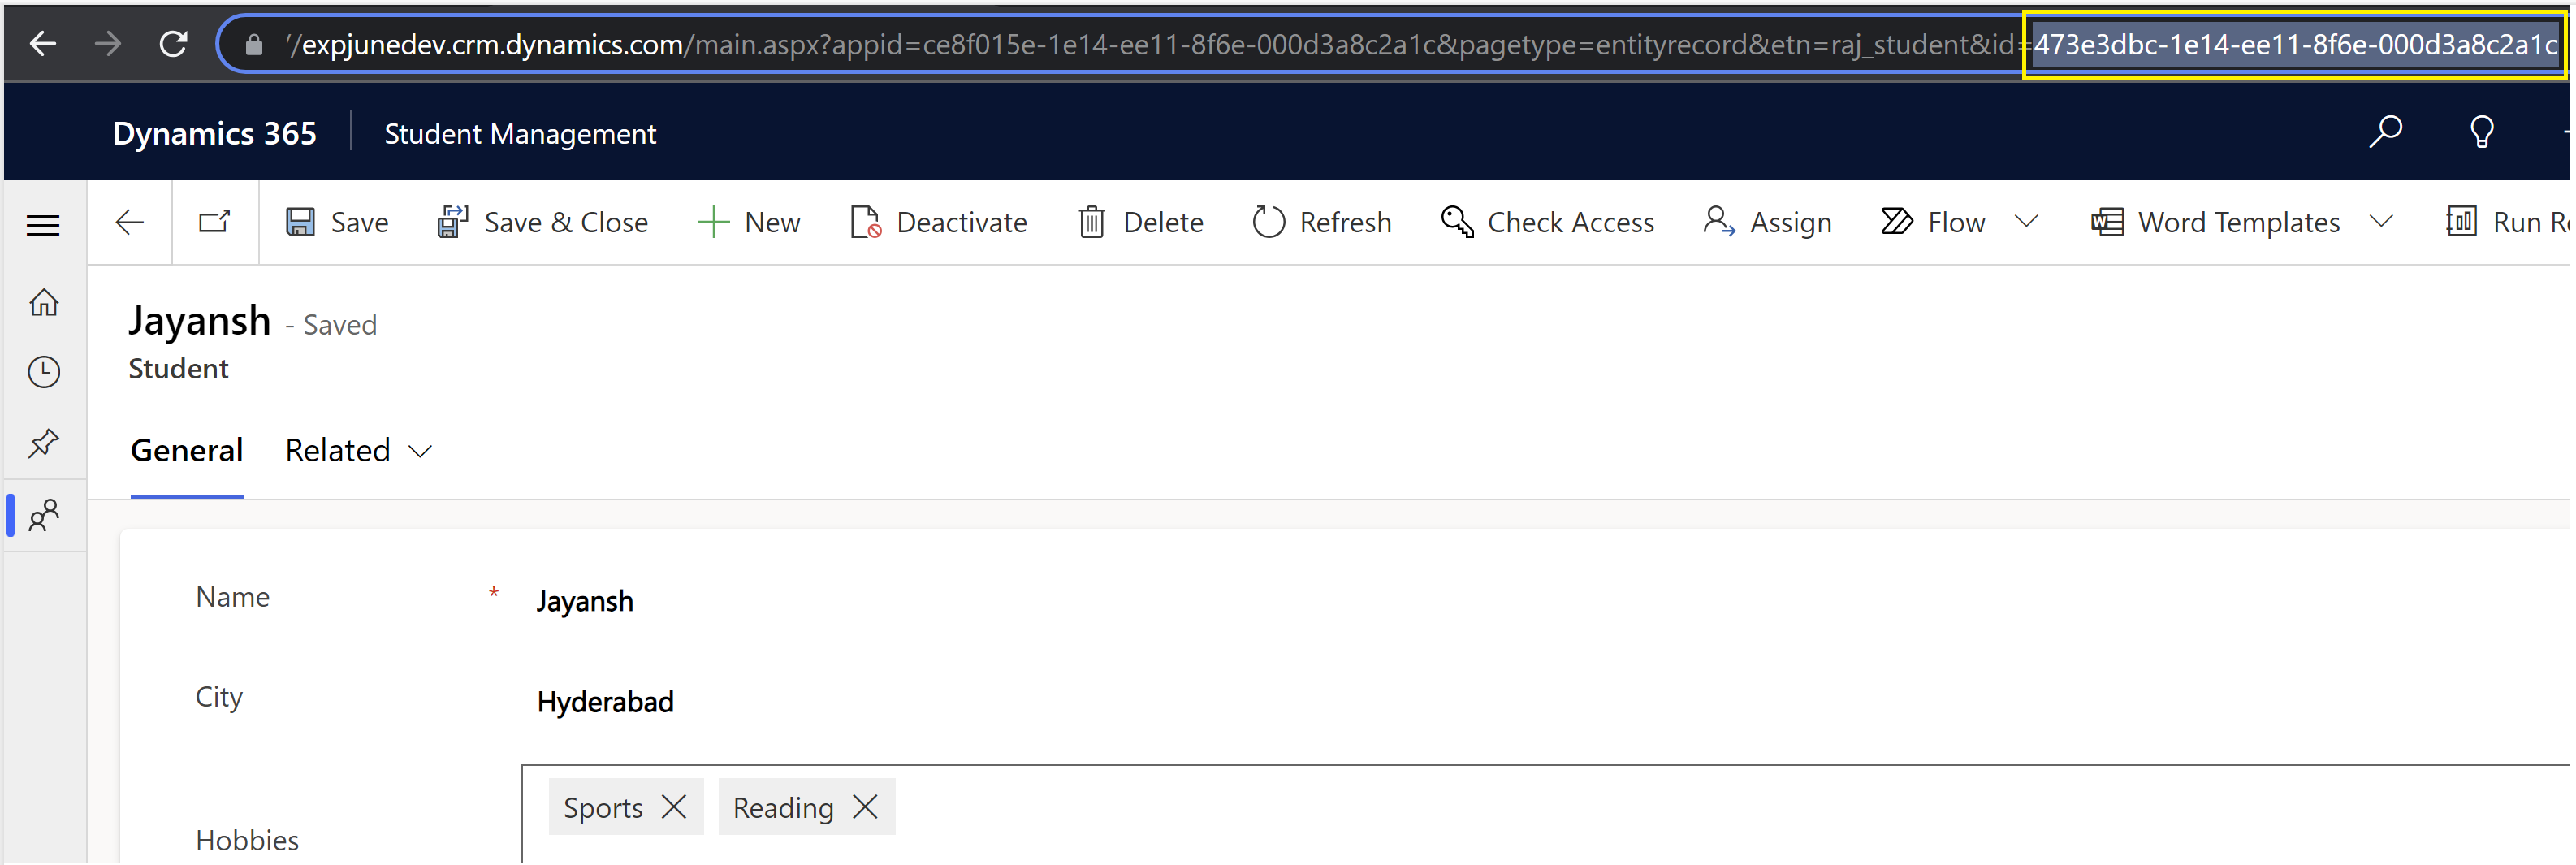This screenshot has height=865, width=2576.
Task: Select the Students people icon in sidebar
Action: click(x=44, y=516)
